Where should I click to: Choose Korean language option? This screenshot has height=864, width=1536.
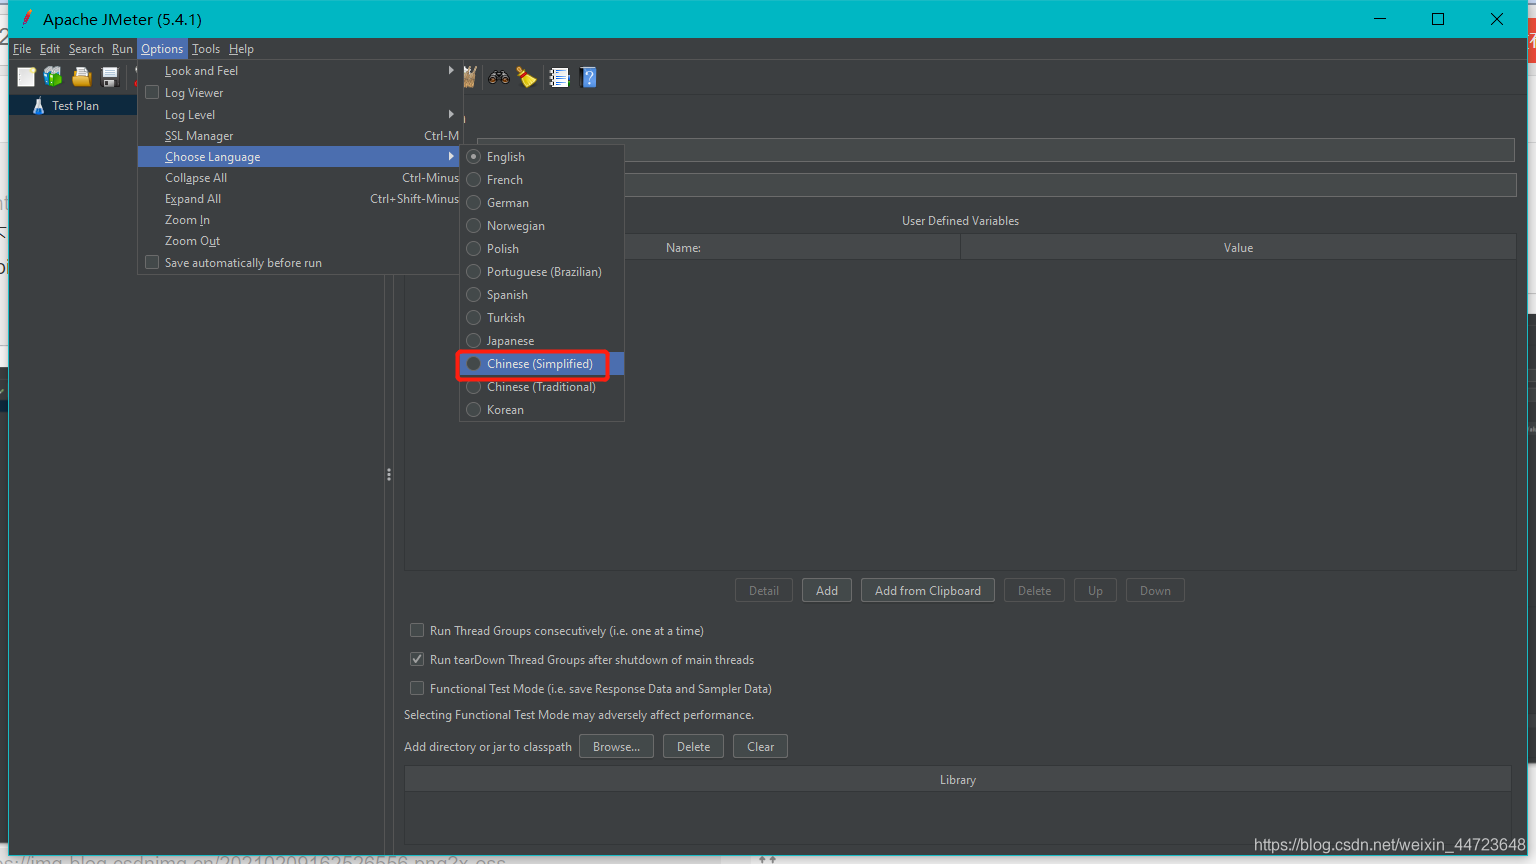click(x=542, y=410)
